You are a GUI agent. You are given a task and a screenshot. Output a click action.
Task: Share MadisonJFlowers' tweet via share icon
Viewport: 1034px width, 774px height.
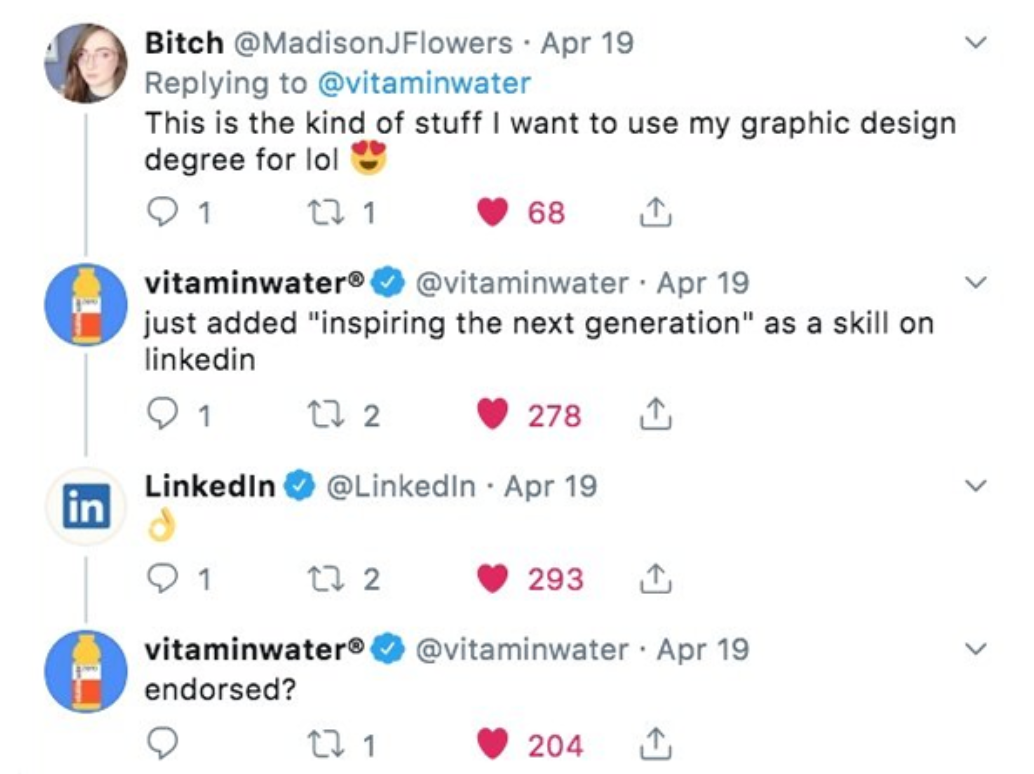point(653,213)
